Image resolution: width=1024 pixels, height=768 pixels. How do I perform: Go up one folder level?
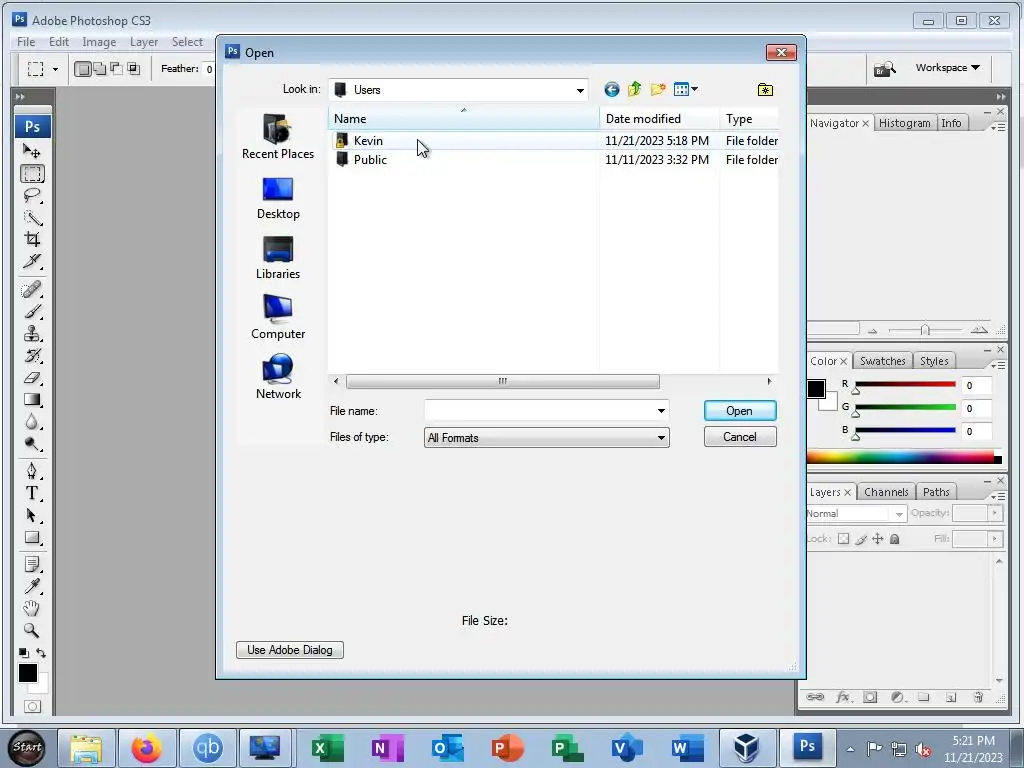[x=634, y=89]
